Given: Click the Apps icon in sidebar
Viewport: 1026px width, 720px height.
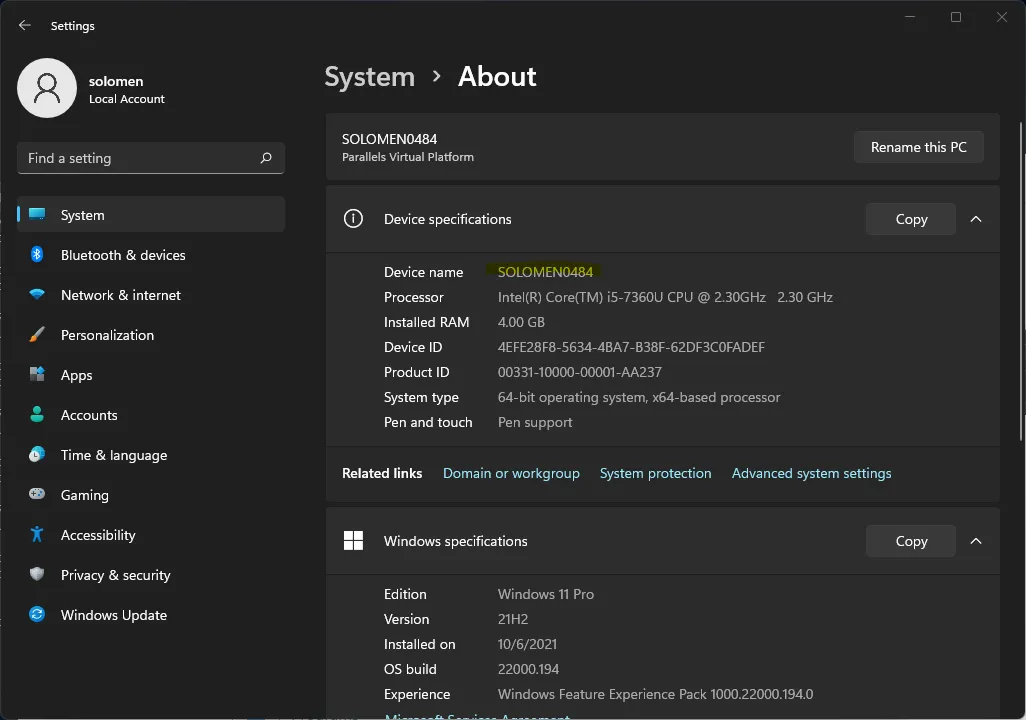Looking at the screenshot, I should pos(37,374).
